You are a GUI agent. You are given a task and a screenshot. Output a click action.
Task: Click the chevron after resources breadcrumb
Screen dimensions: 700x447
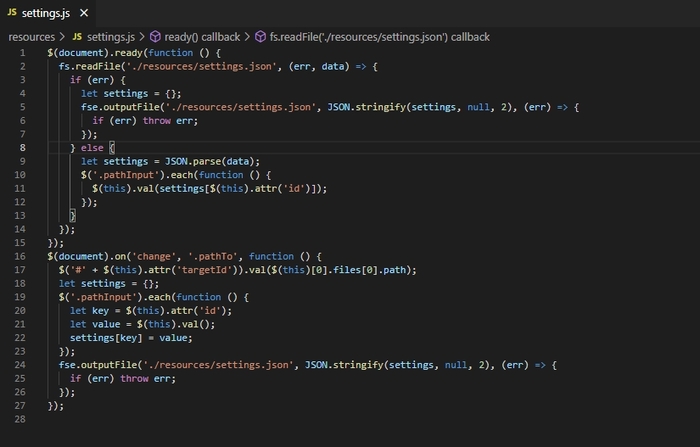click(62, 37)
